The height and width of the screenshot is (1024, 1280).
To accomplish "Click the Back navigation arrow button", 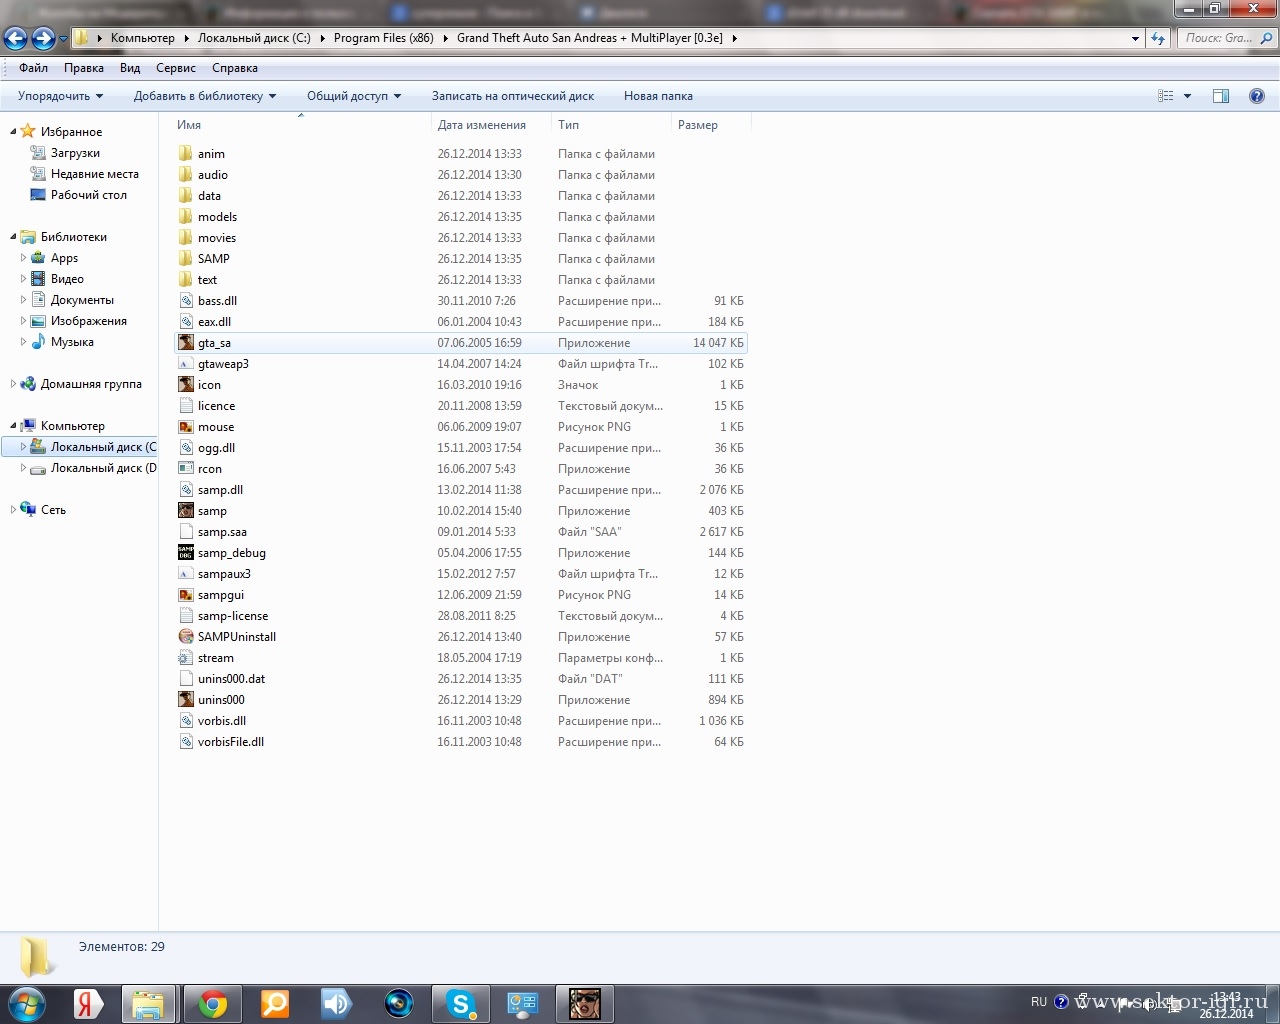I will point(16,38).
